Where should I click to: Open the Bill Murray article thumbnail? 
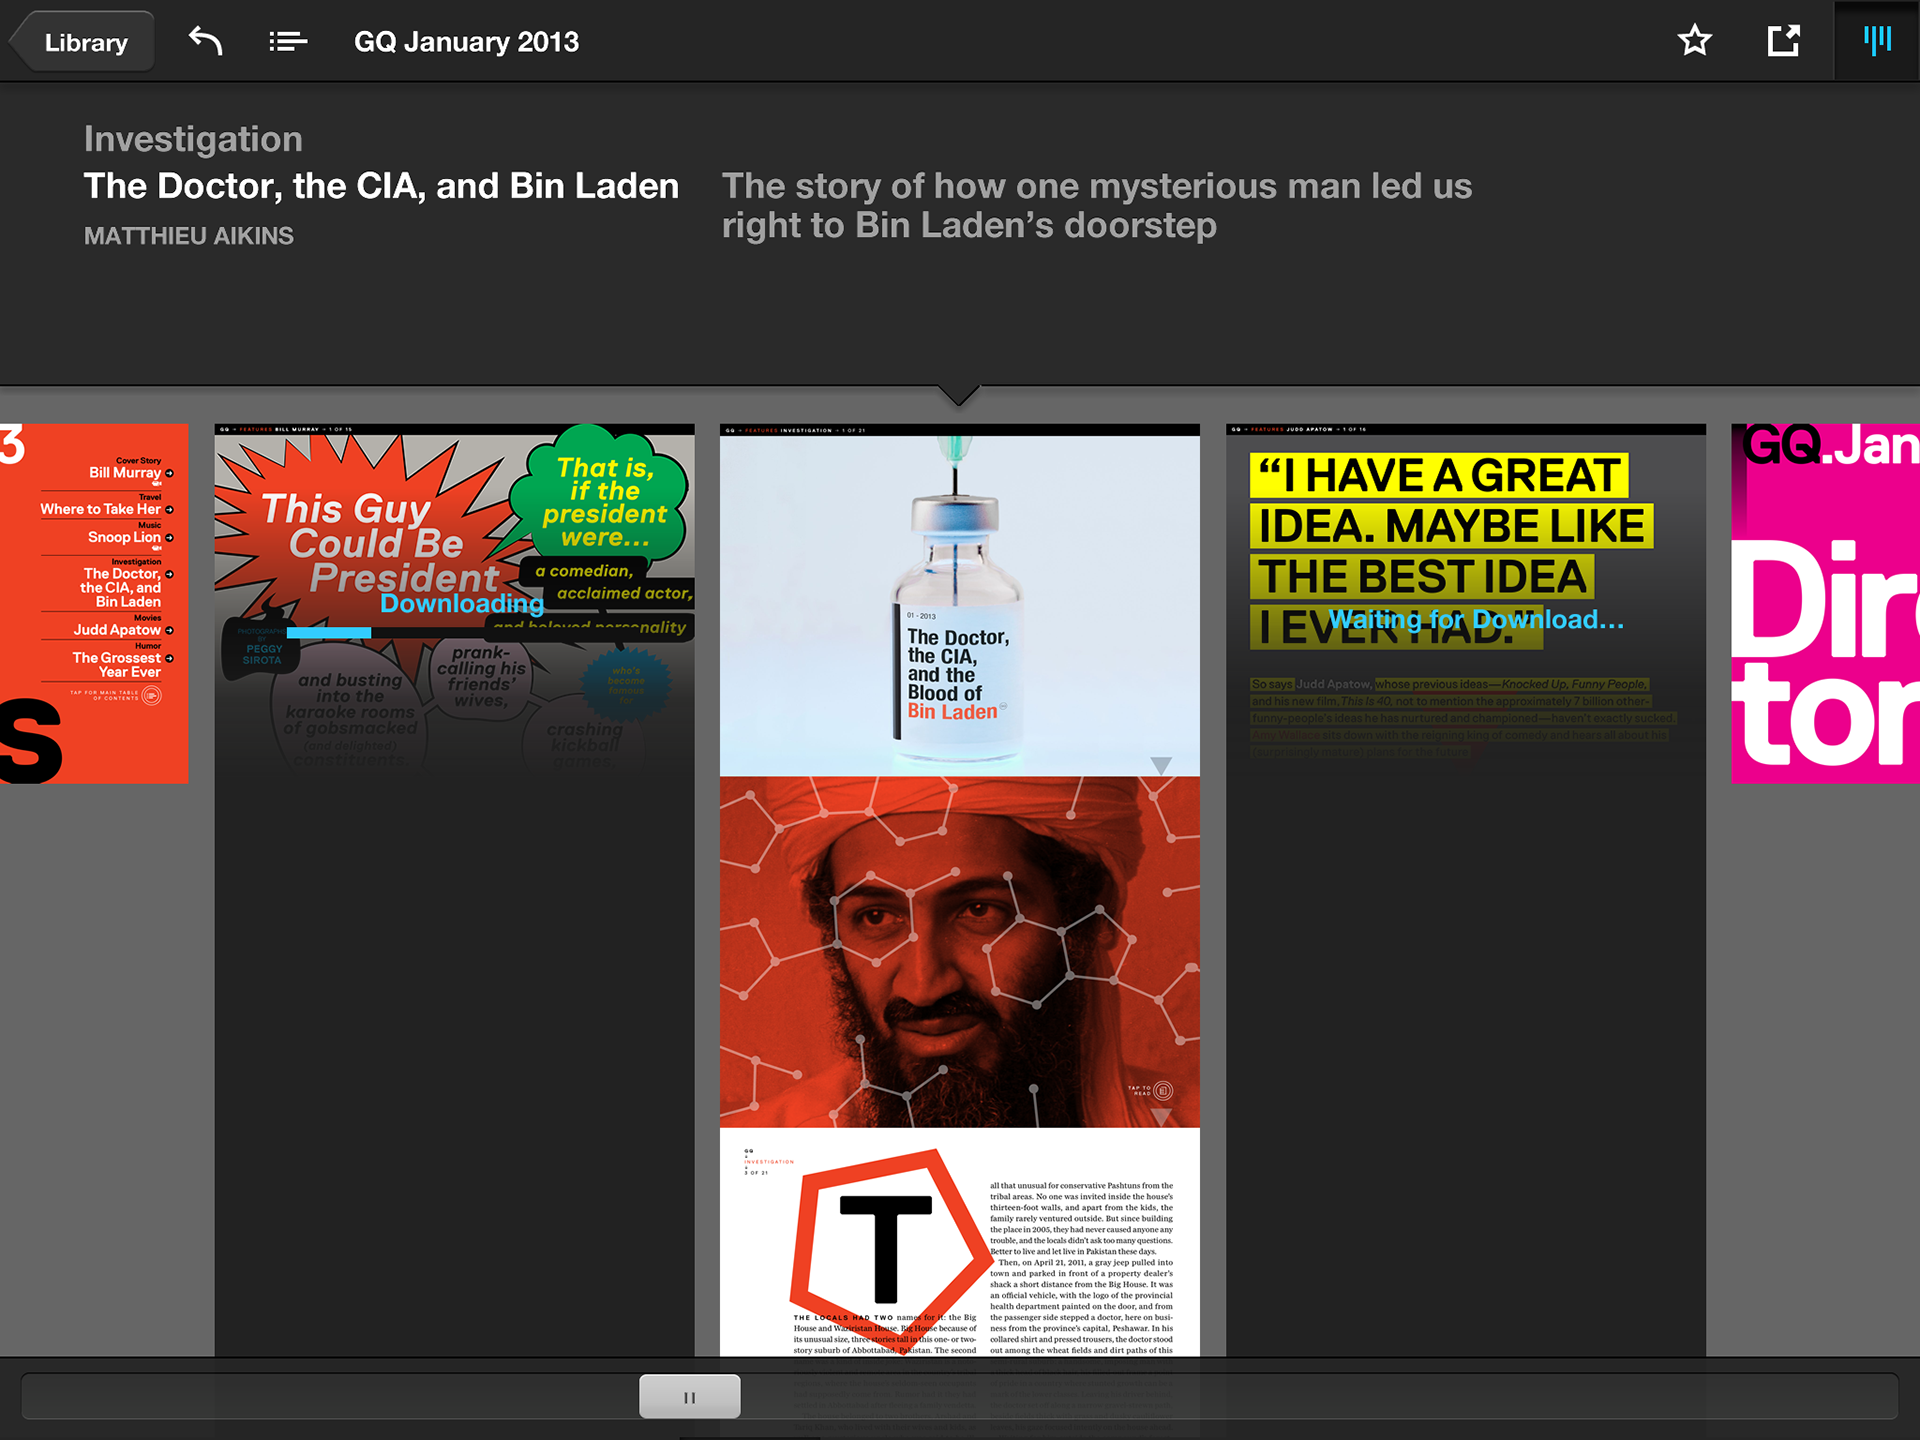pyautogui.click(x=454, y=890)
